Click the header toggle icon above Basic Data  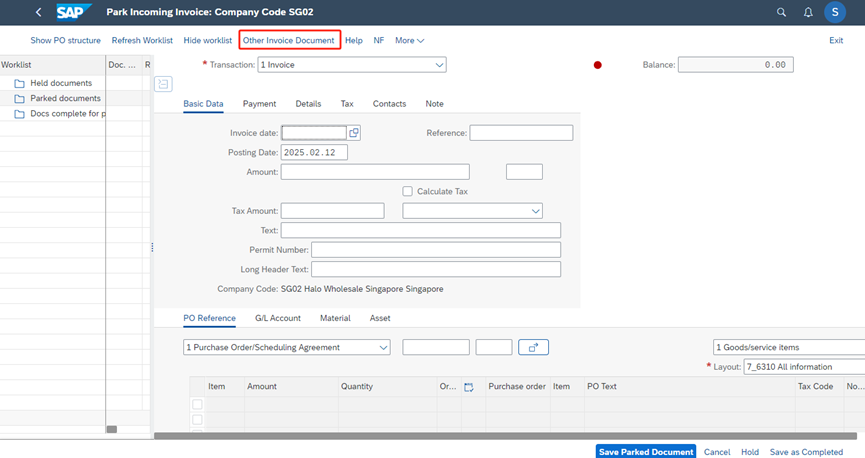(163, 84)
